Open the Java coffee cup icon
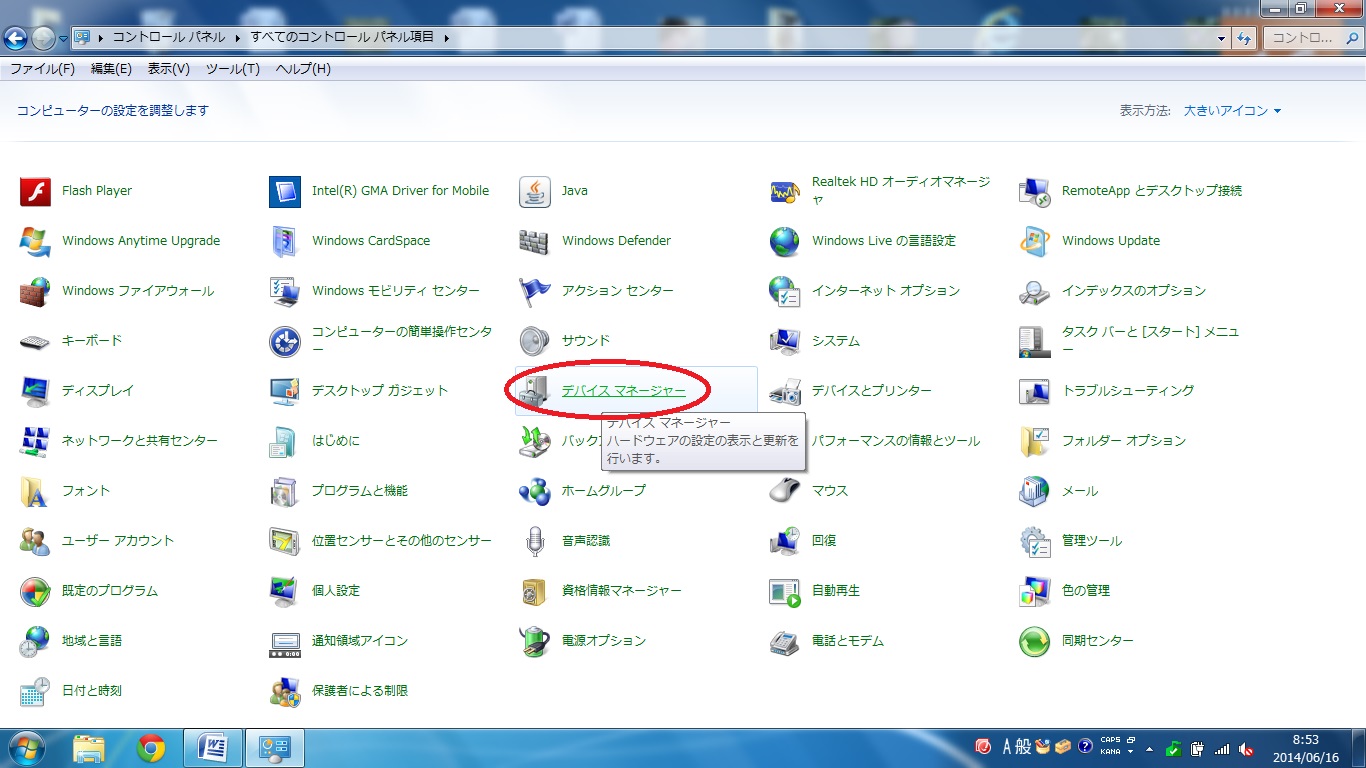This screenshot has height=768, width=1366. pos(535,191)
